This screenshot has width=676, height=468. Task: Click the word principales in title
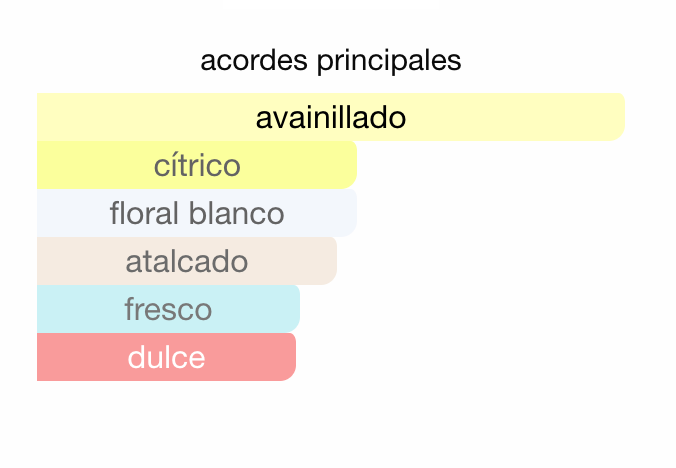[389, 62]
